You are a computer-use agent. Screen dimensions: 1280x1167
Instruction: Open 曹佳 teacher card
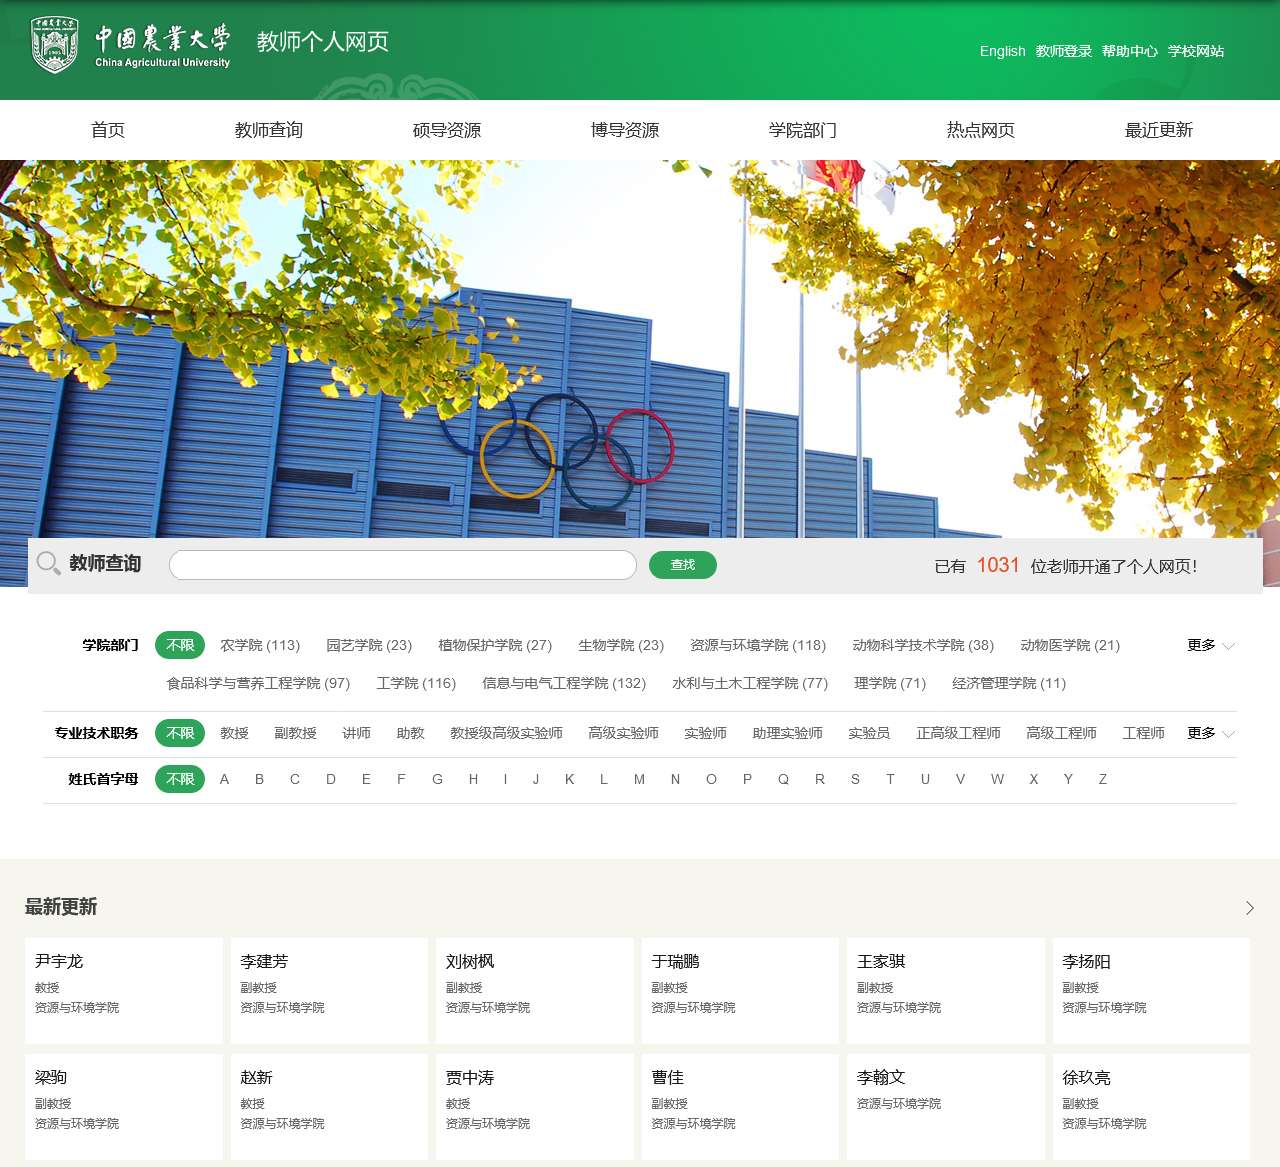point(740,1107)
